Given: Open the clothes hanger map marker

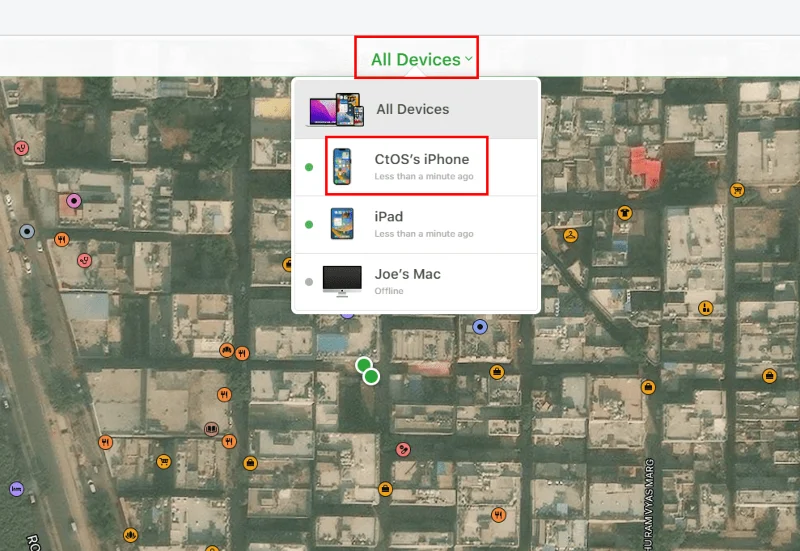Looking at the screenshot, I should [570, 235].
